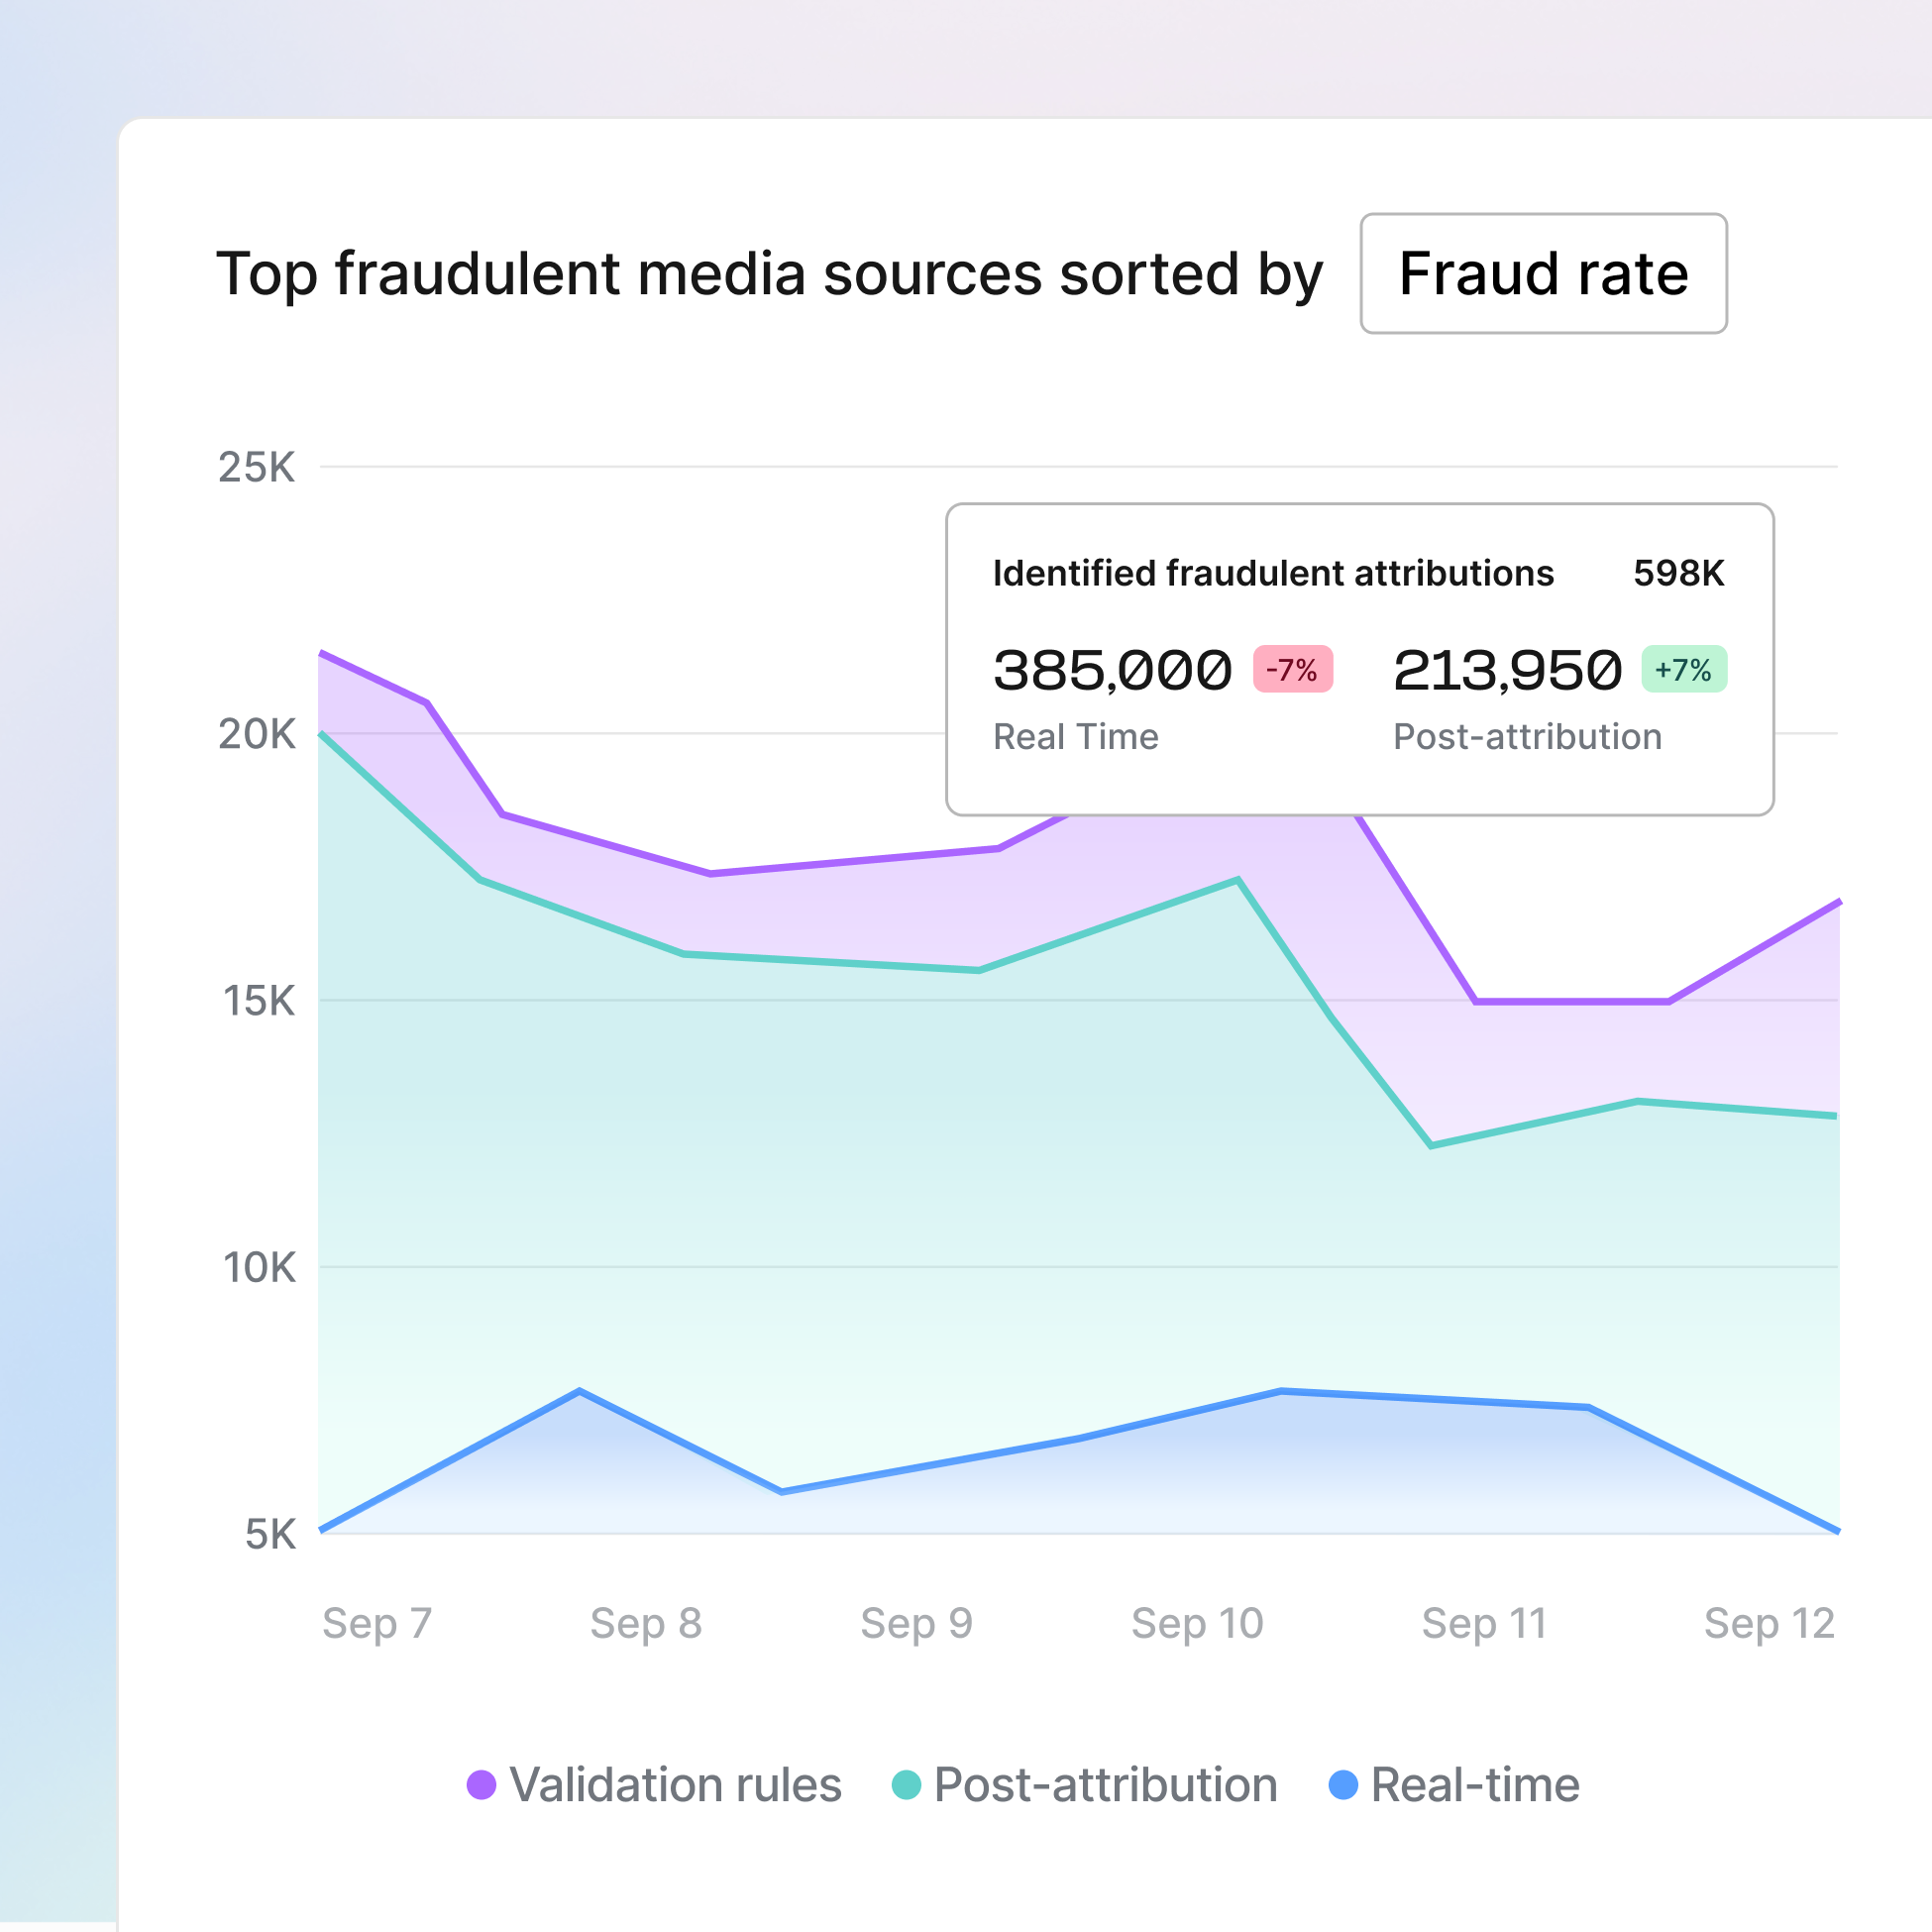
Task: Click the Real Time label in tooltip
Action: [1075, 737]
